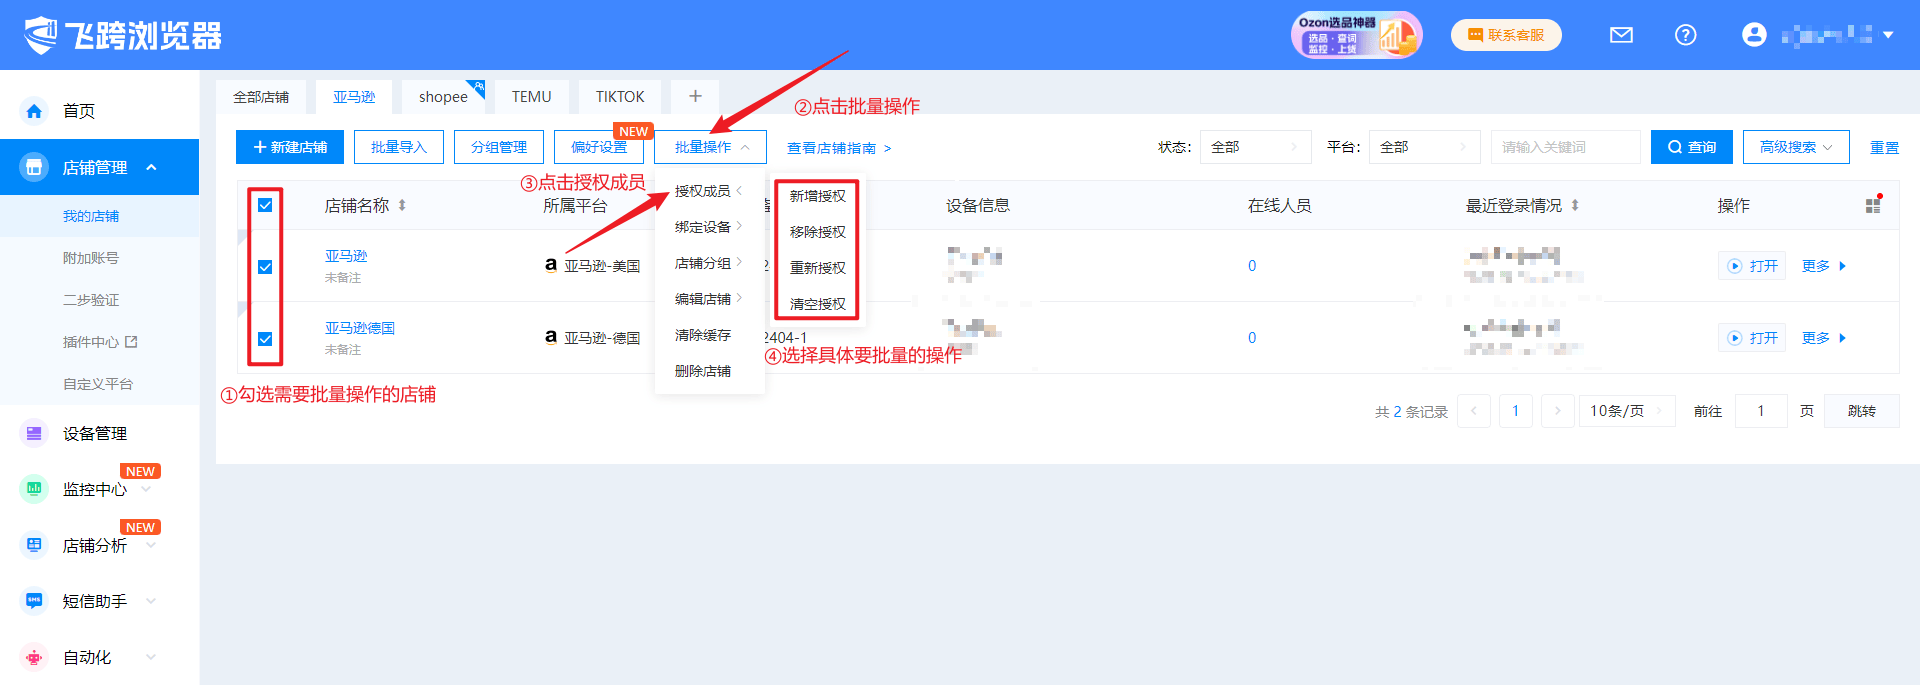
Task: Uncheck the Amazon Germany store checkbox
Action: click(265, 339)
